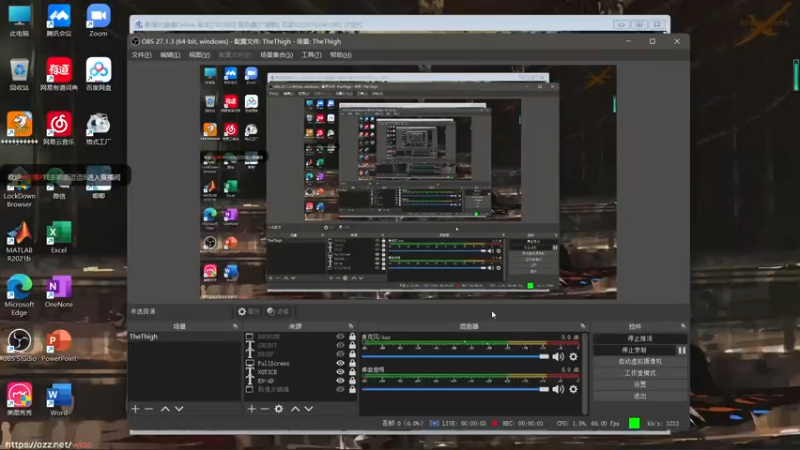Open 腾讯会议 desktop icon
The height and width of the screenshot is (450, 800).
59,20
